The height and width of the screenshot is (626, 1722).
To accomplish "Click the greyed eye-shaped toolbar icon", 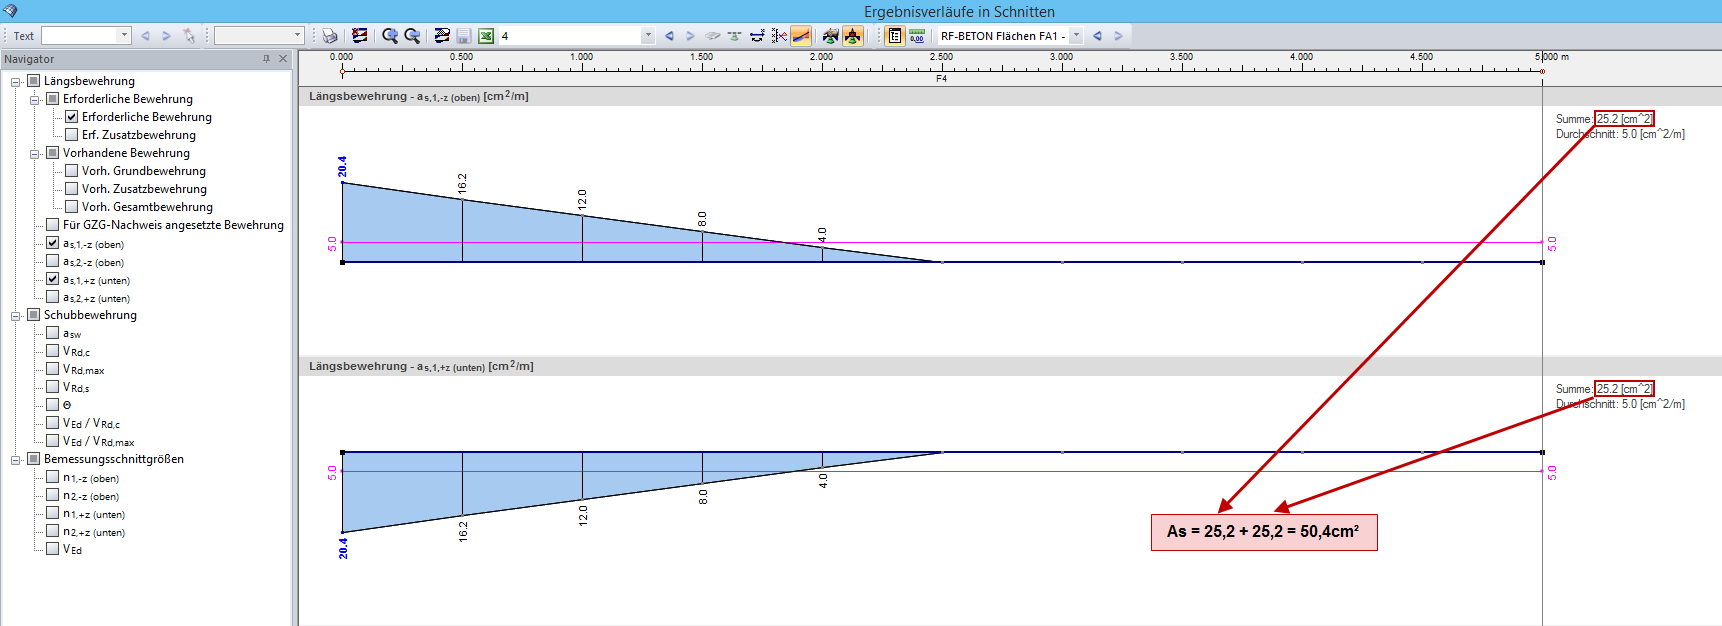I will 713,36.
